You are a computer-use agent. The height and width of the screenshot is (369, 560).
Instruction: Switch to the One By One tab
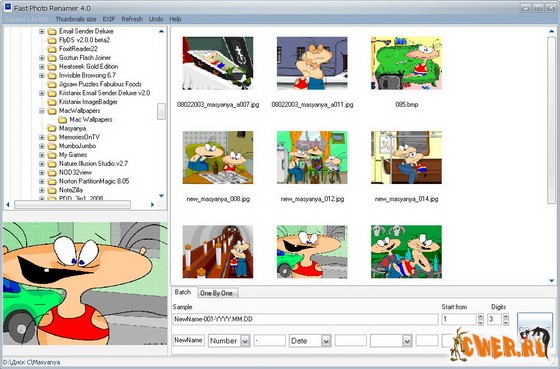click(x=216, y=293)
